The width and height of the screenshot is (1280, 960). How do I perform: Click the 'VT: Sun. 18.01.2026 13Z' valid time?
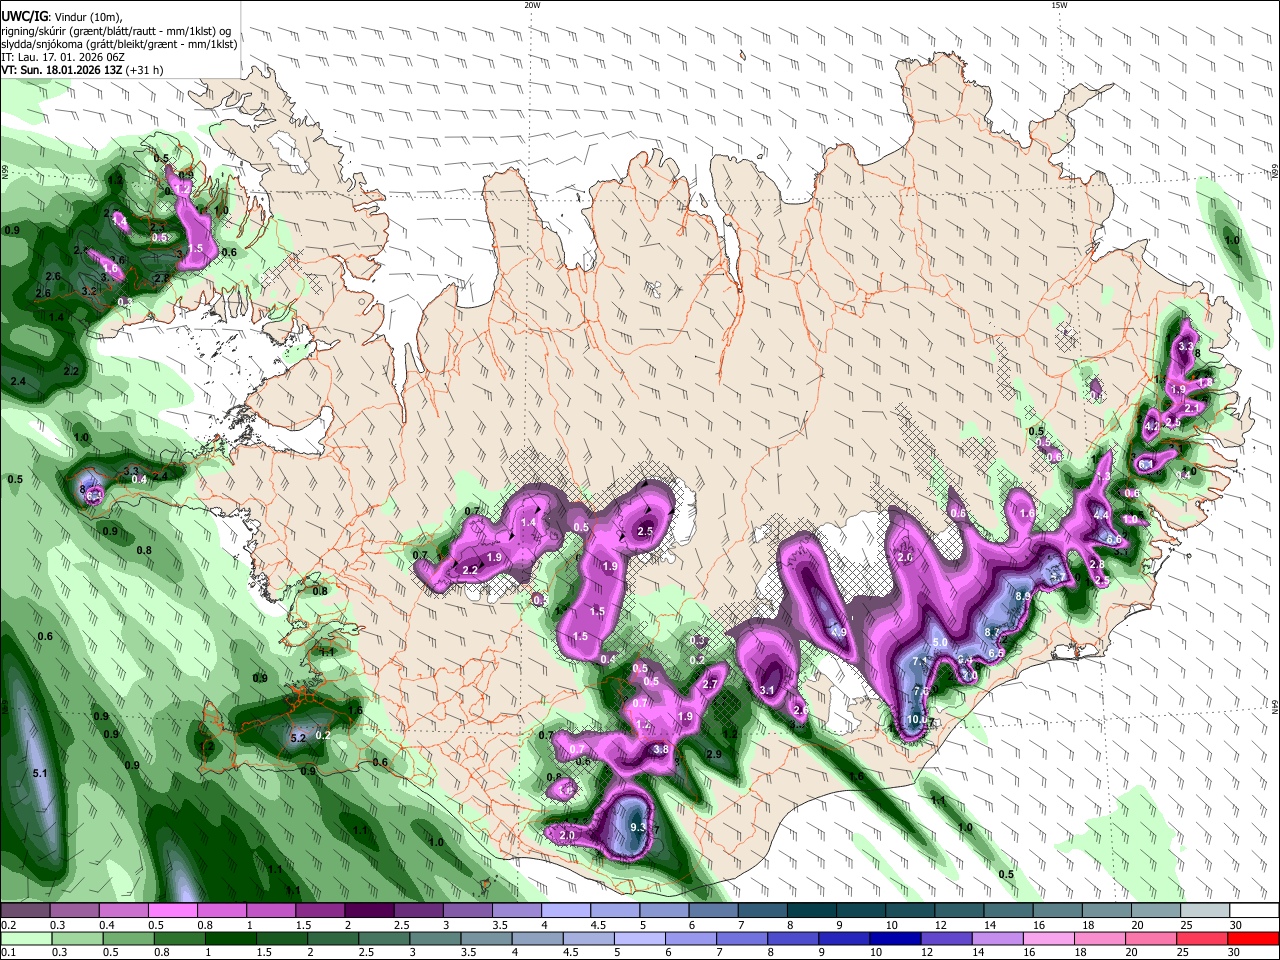[62, 70]
